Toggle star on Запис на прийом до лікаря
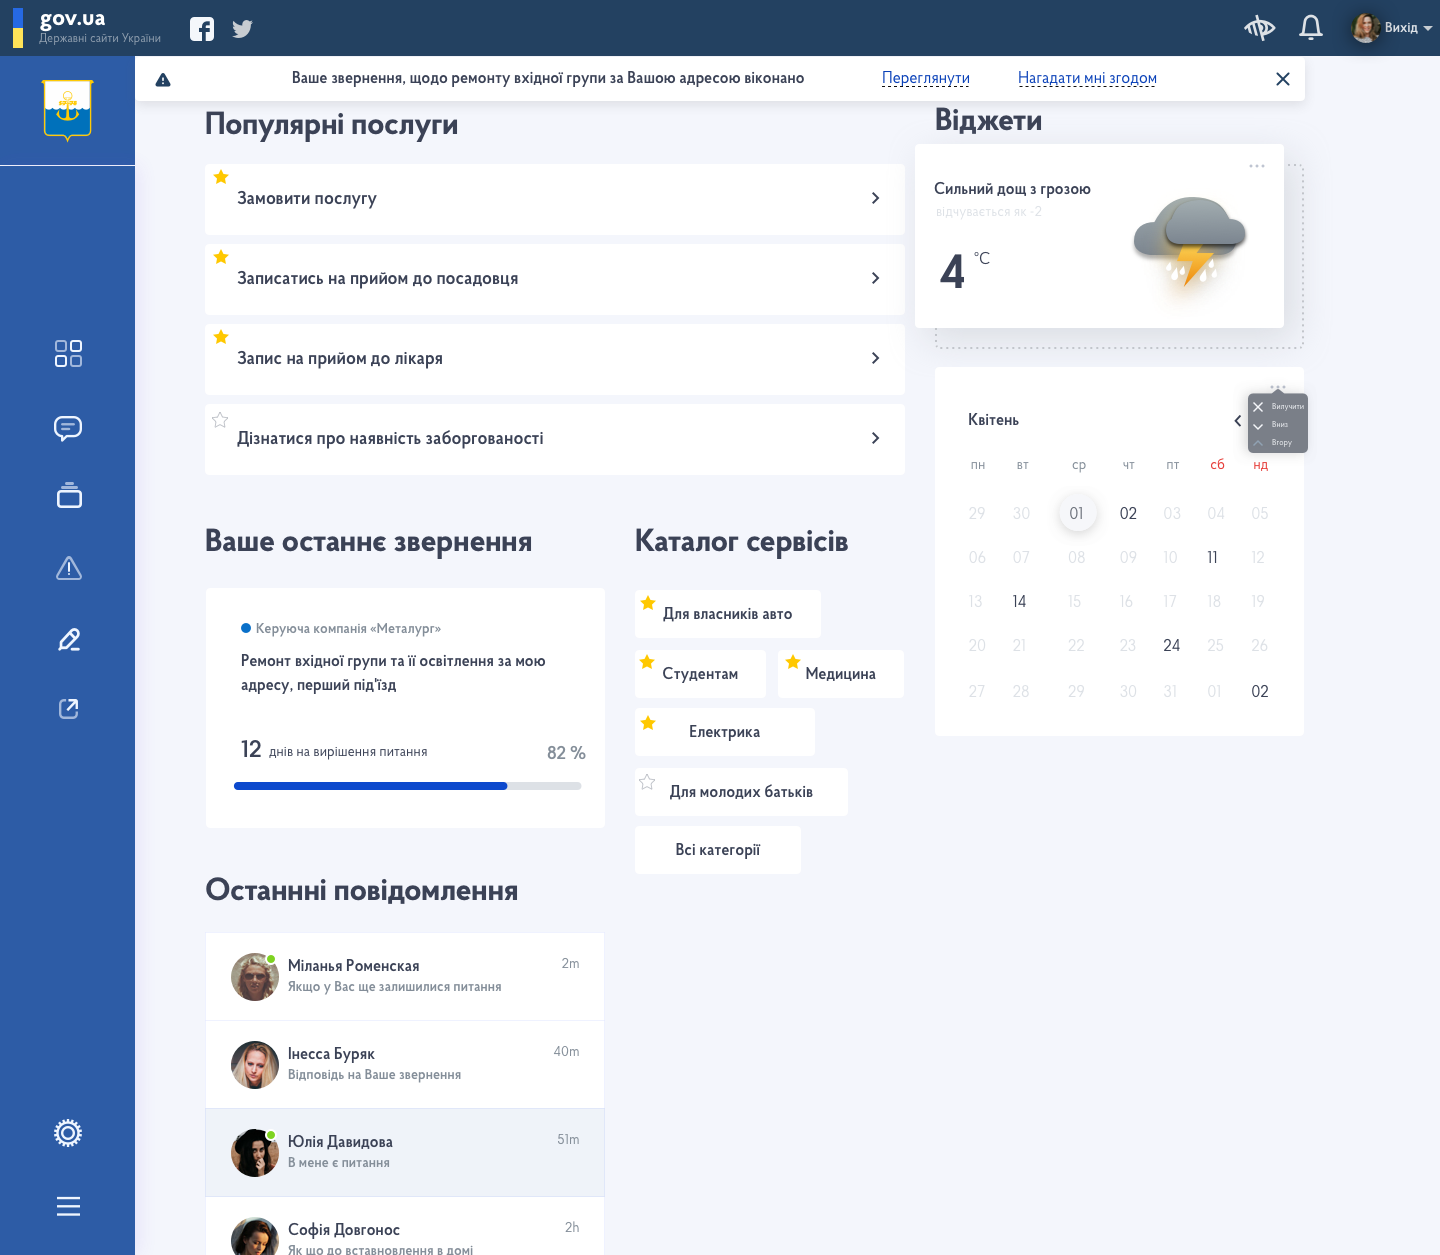 click(x=221, y=337)
